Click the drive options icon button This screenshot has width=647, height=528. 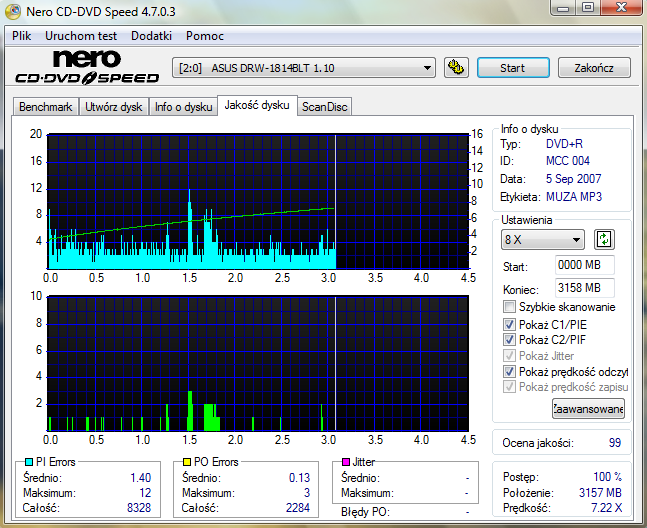(x=456, y=67)
